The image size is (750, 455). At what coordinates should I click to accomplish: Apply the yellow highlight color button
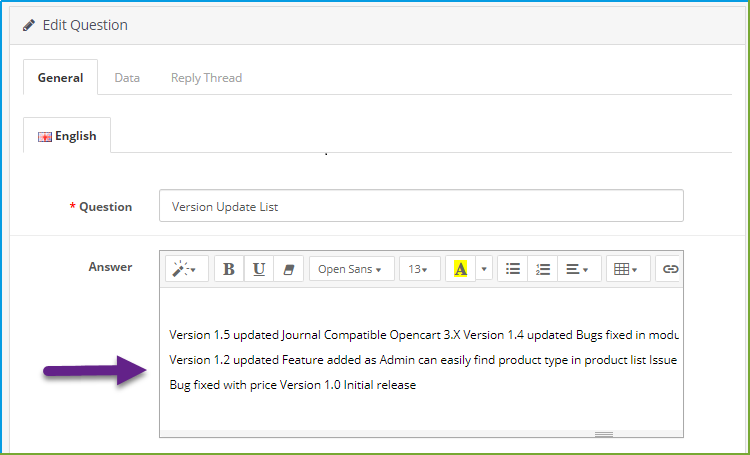point(460,269)
